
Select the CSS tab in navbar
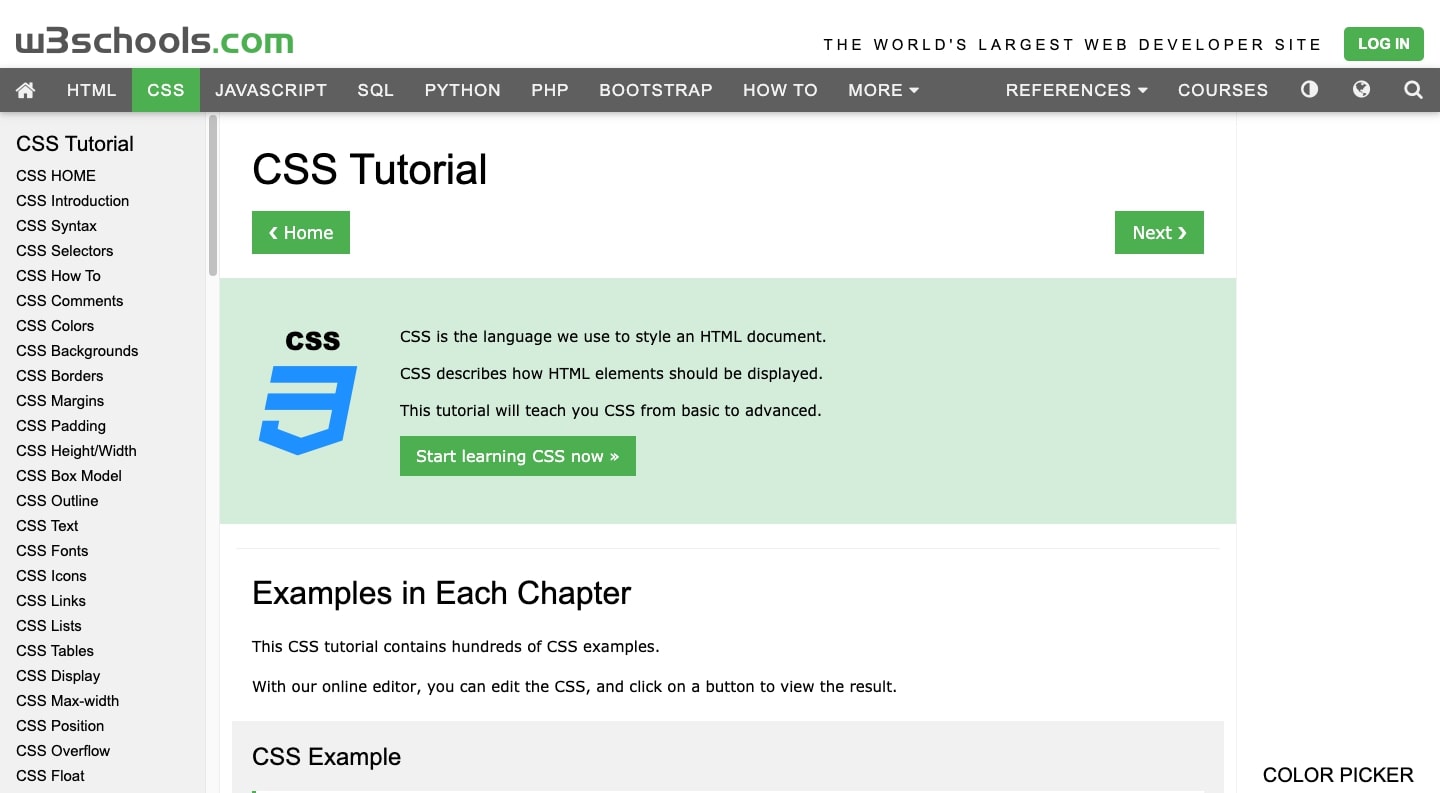click(166, 90)
